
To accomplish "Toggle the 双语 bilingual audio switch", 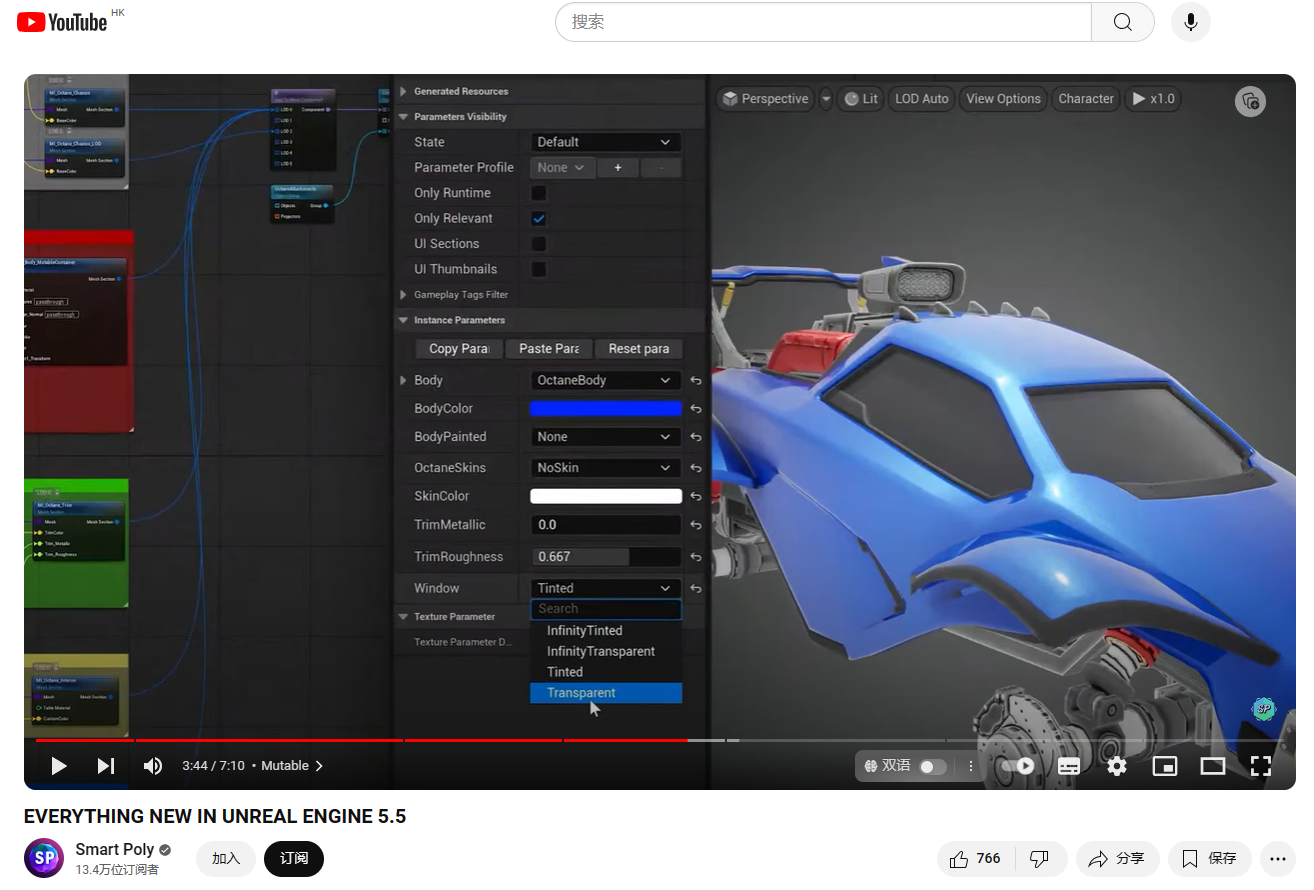I will (x=931, y=766).
